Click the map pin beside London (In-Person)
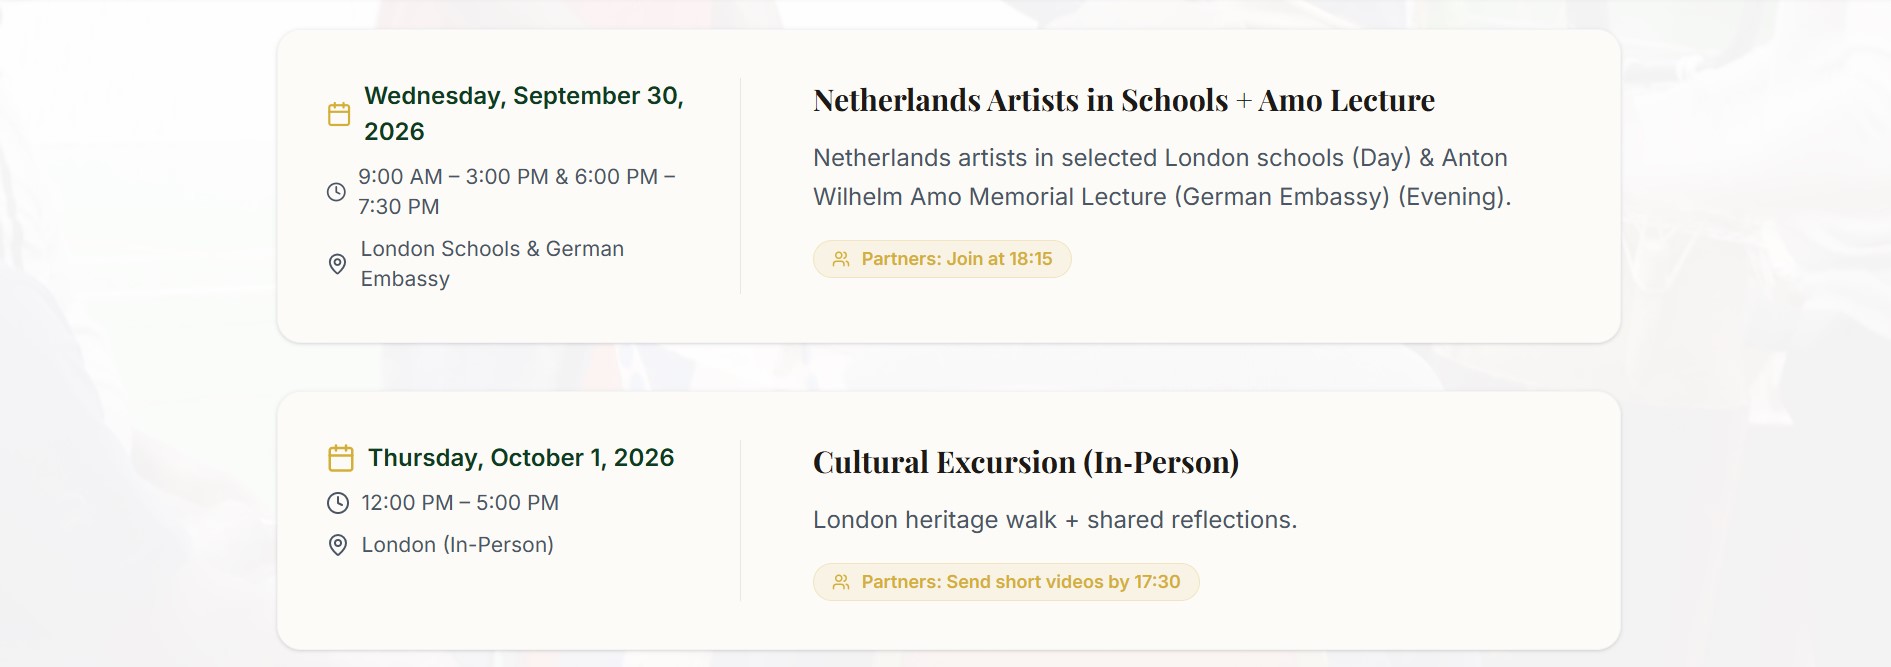The height and width of the screenshot is (667, 1891). click(x=338, y=545)
